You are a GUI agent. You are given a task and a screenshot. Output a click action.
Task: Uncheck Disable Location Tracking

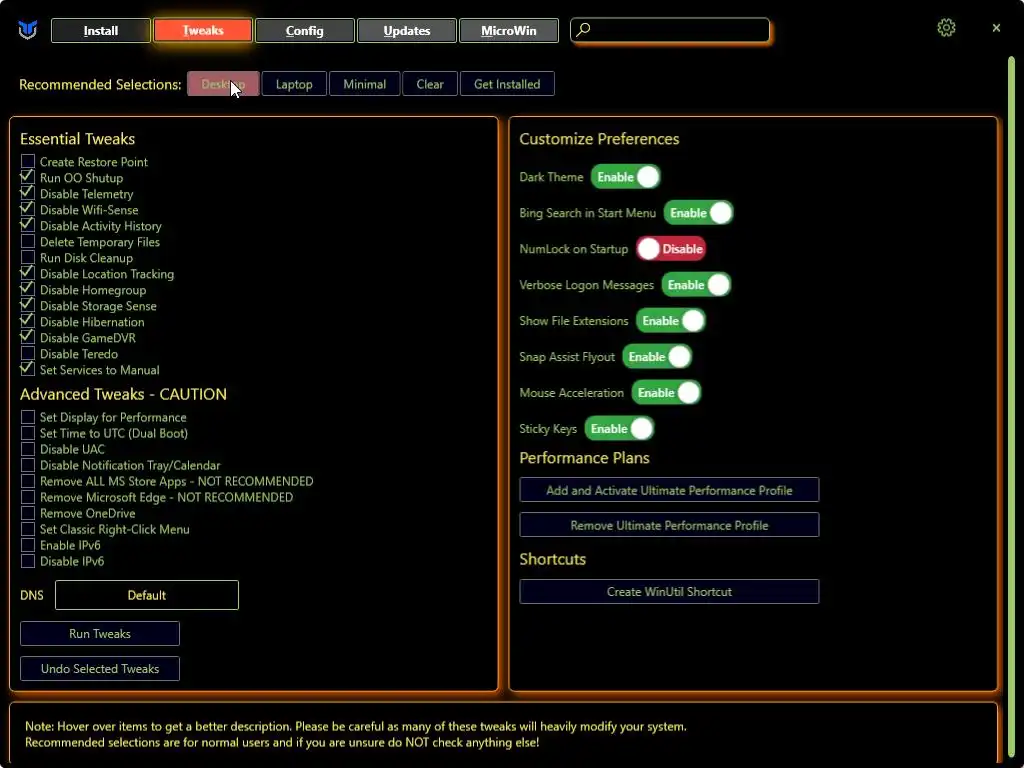pyautogui.click(x=27, y=274)
